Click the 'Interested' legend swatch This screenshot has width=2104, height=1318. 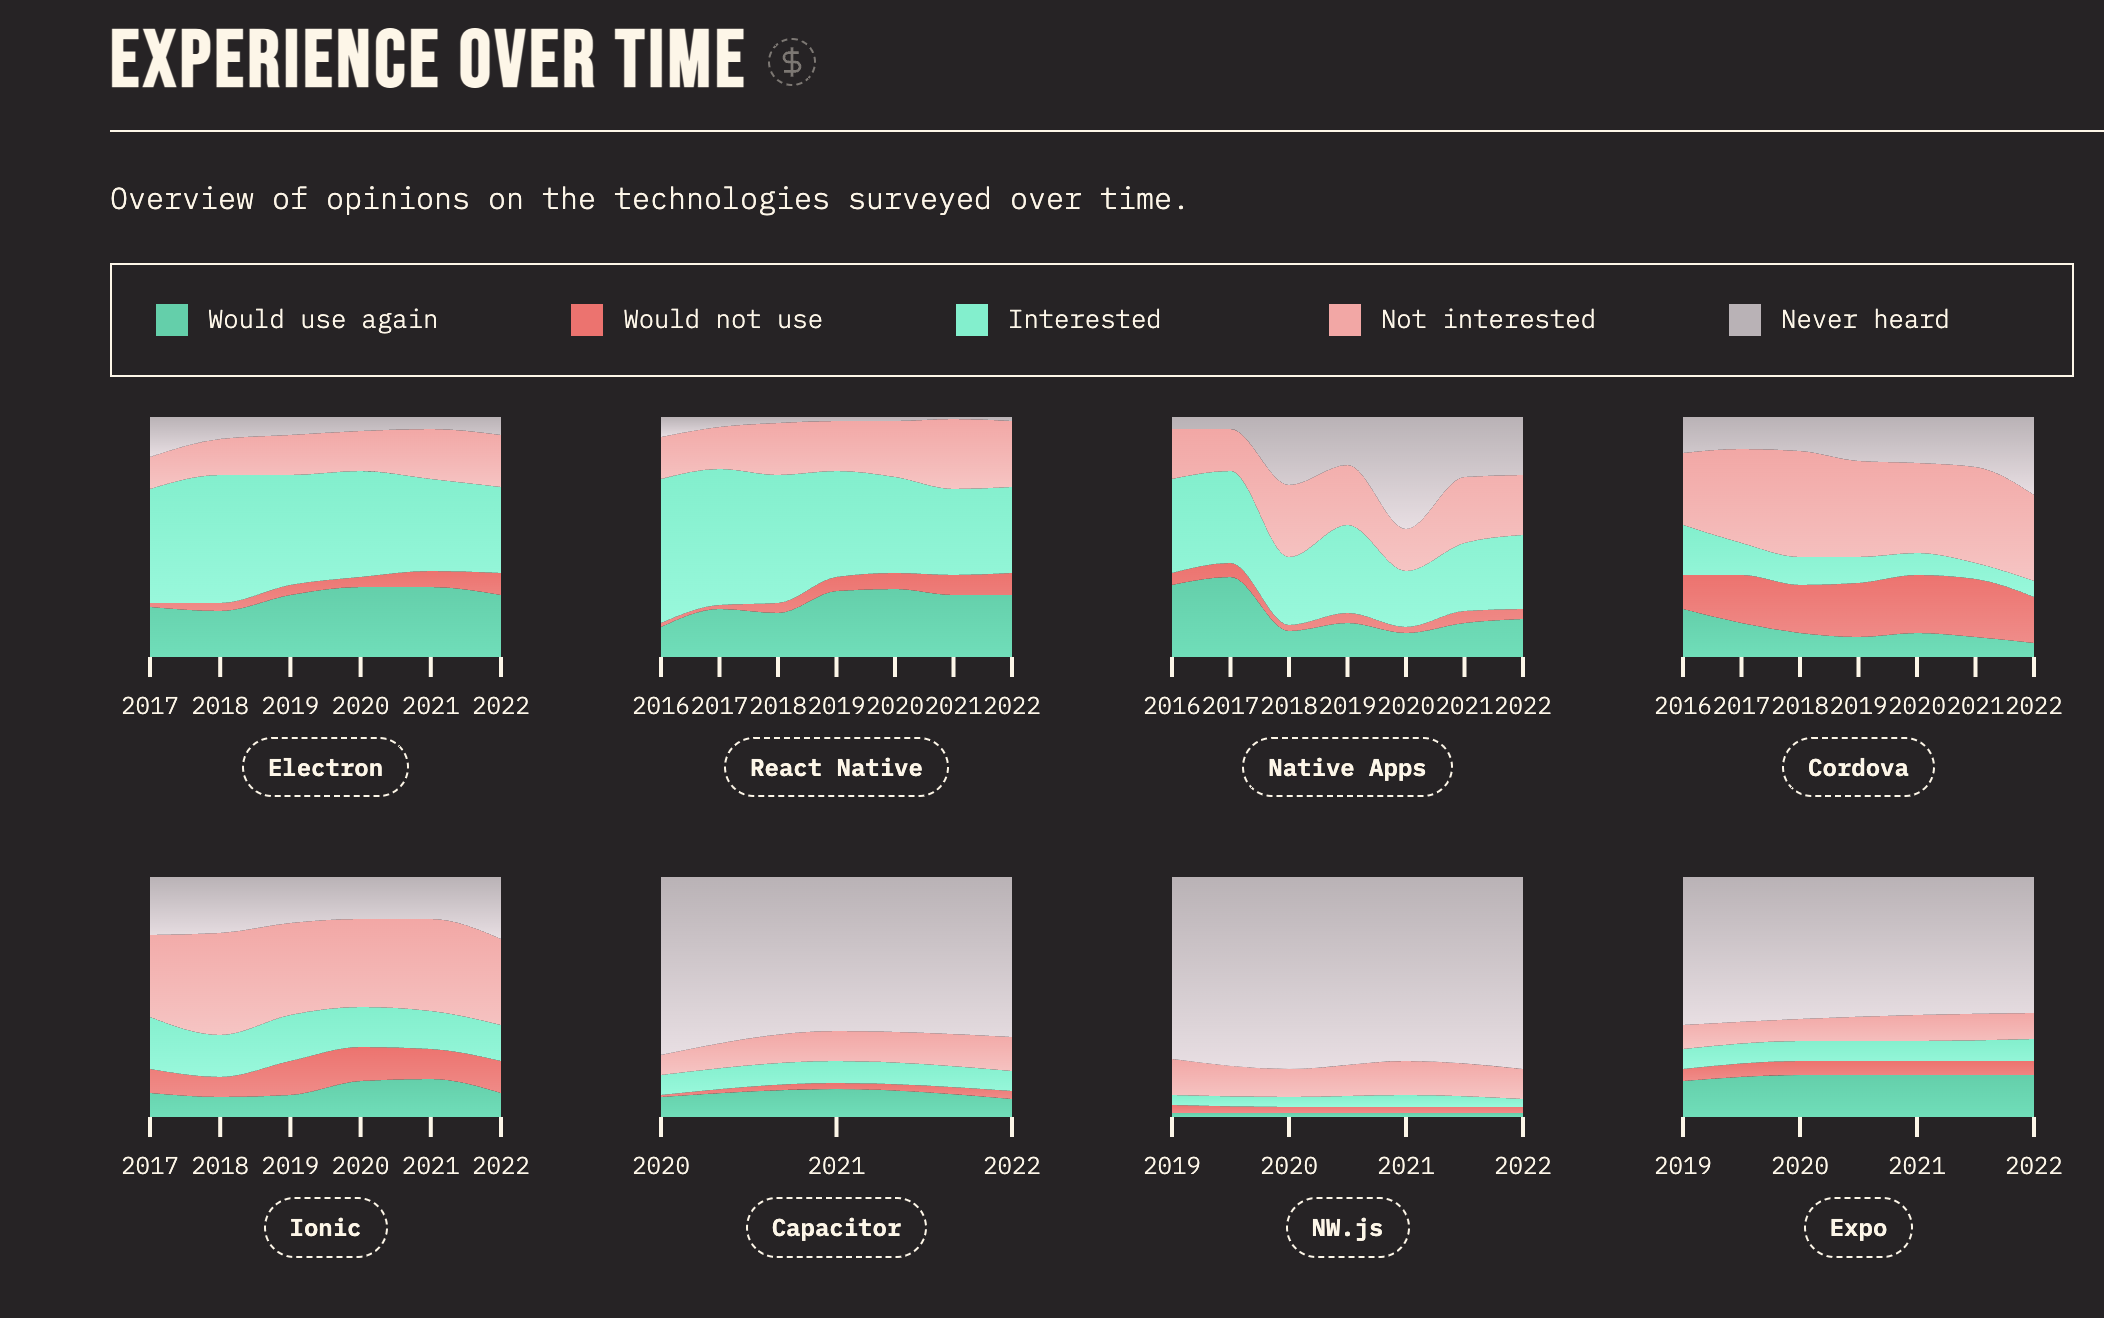972,320
